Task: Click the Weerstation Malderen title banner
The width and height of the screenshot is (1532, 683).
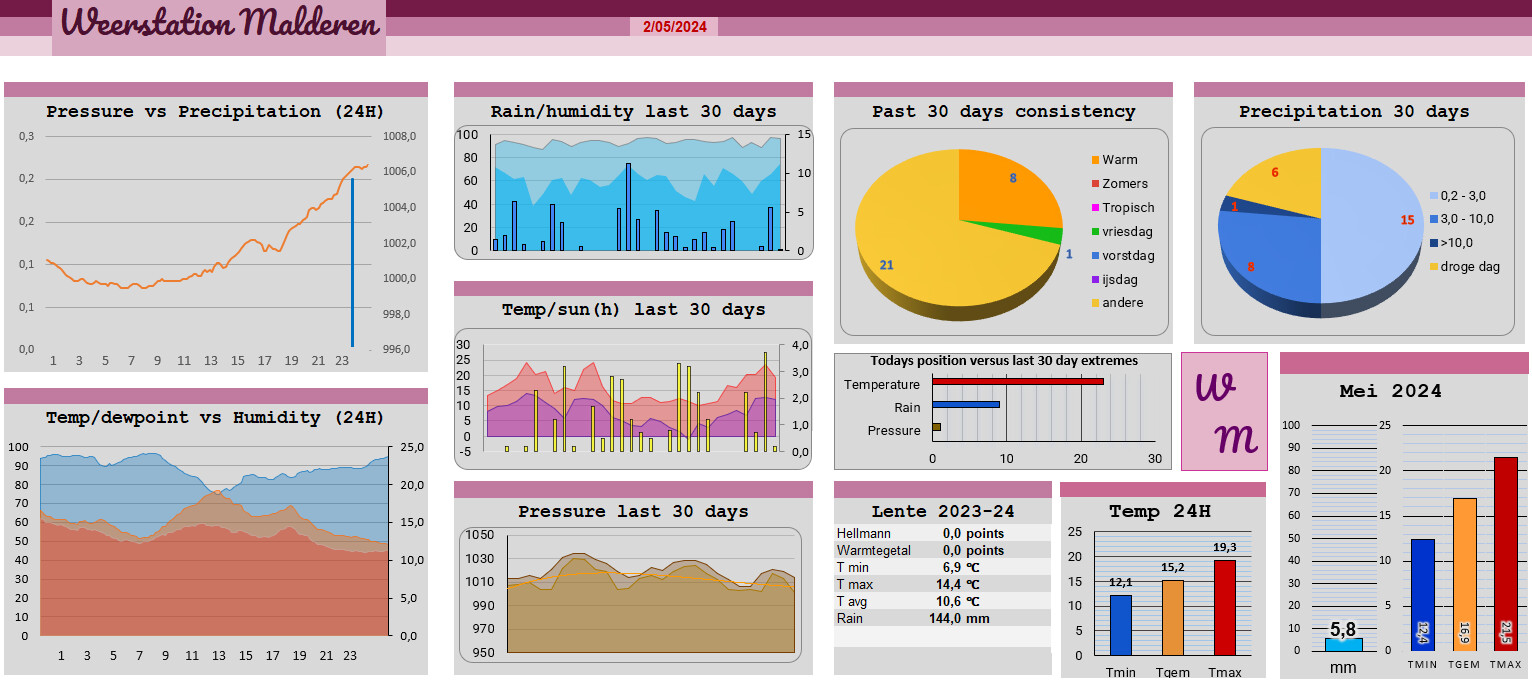Action: tap(219, 25)
